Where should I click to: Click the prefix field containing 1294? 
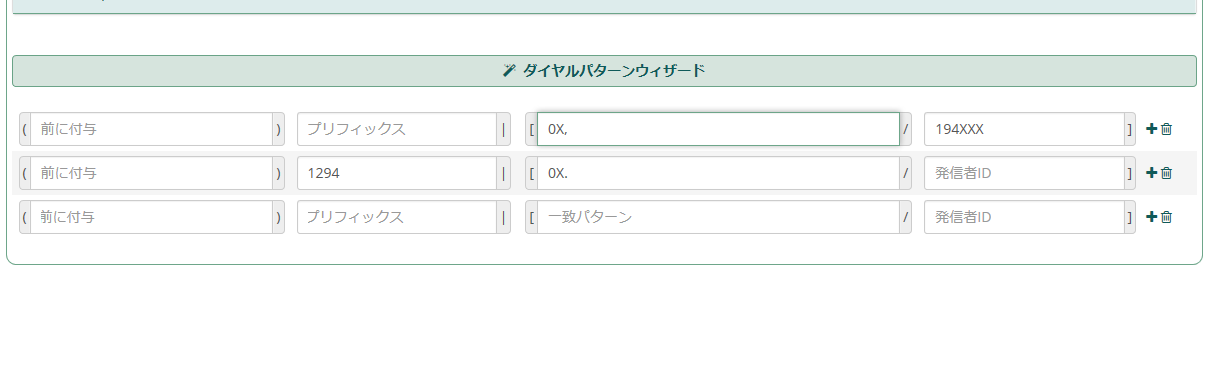pyautogui.click(x=396, y=173)
